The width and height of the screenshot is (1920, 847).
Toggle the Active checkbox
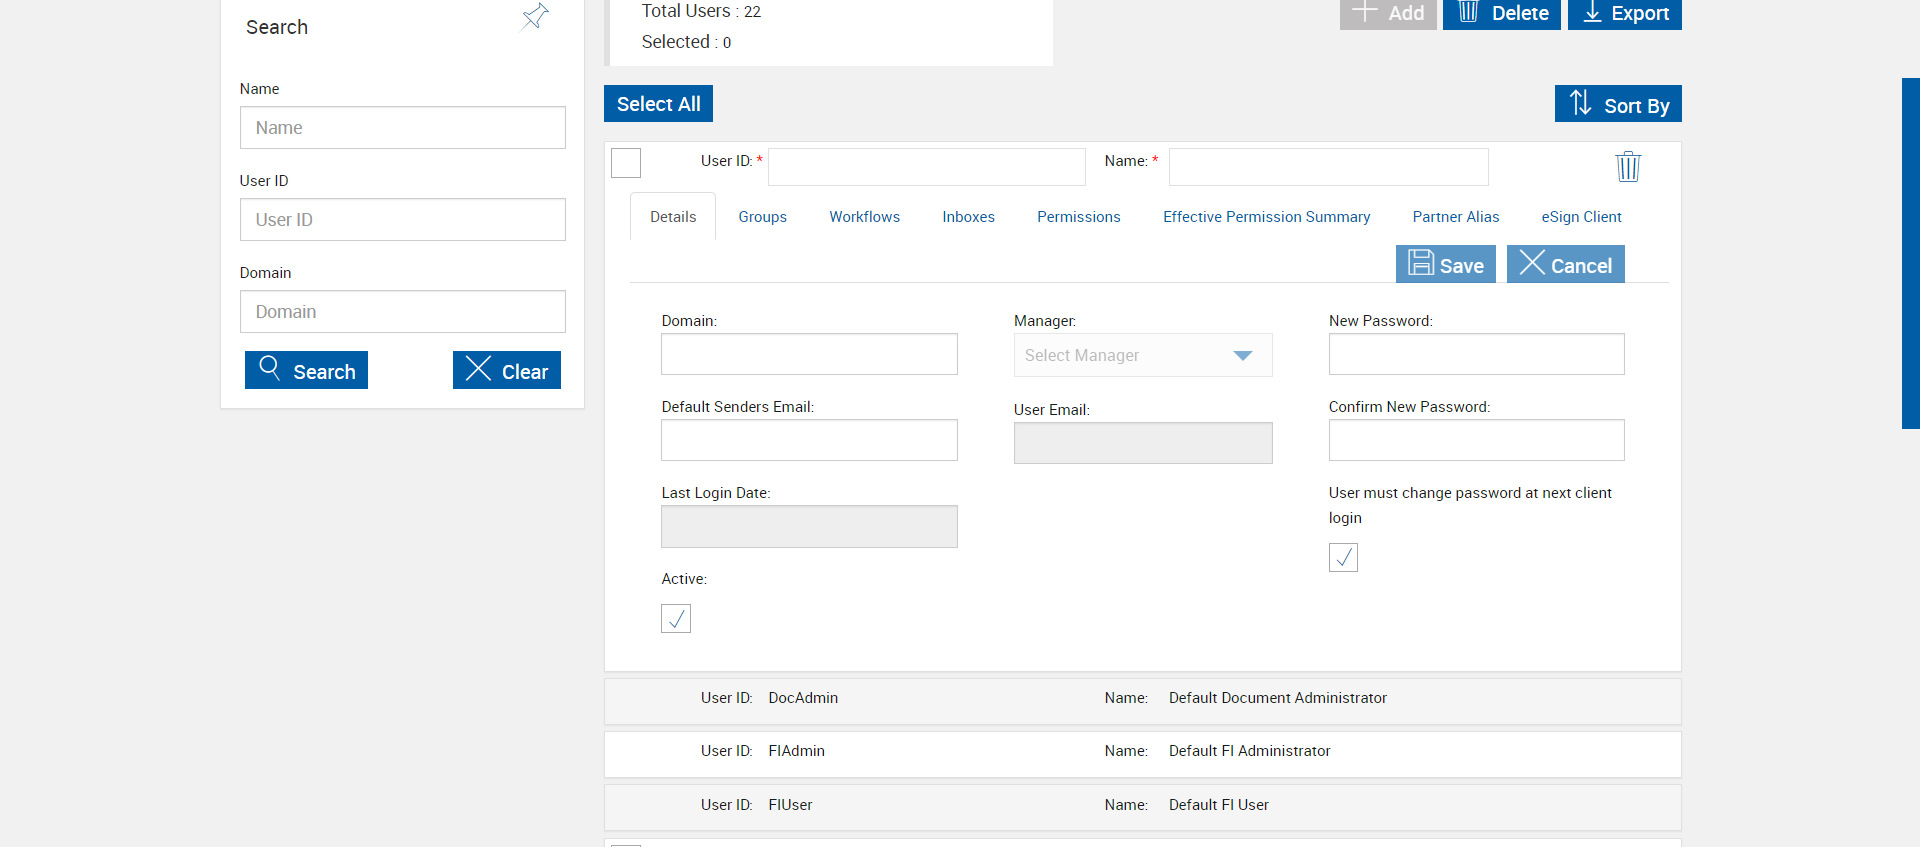click(676, 619)
